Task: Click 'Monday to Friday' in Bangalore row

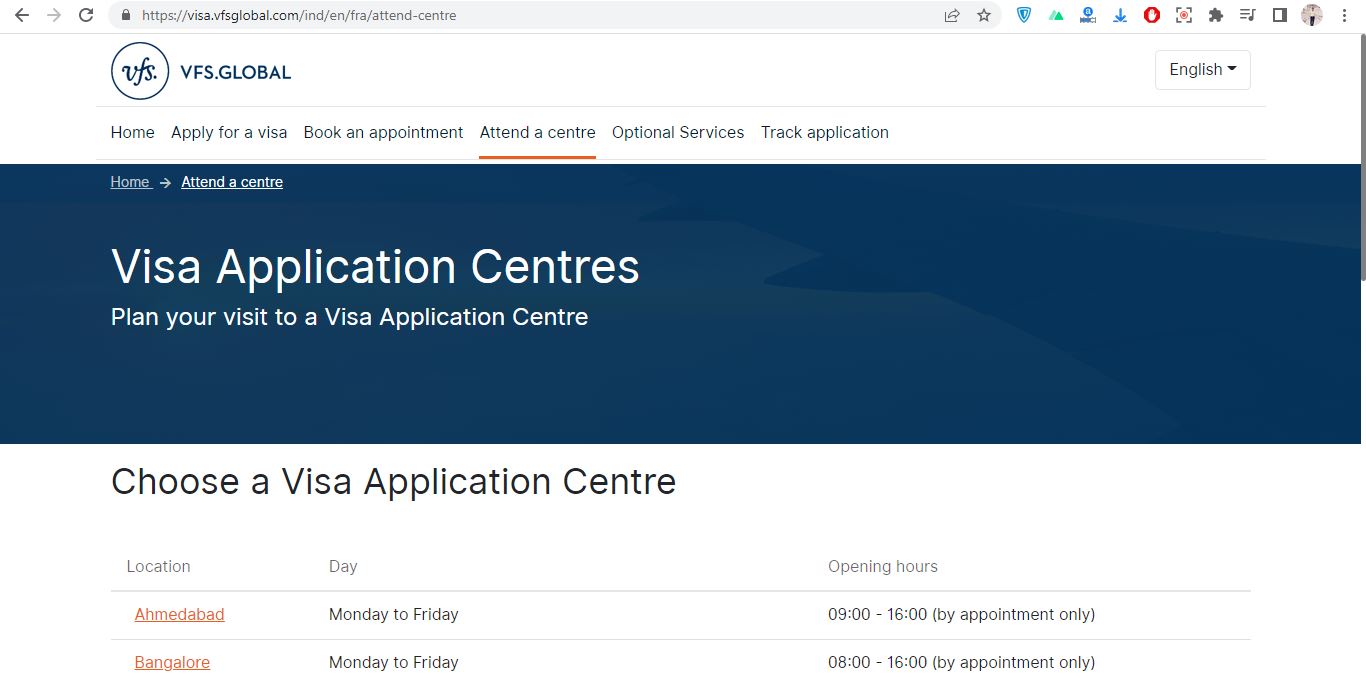Action: point(394,662)
